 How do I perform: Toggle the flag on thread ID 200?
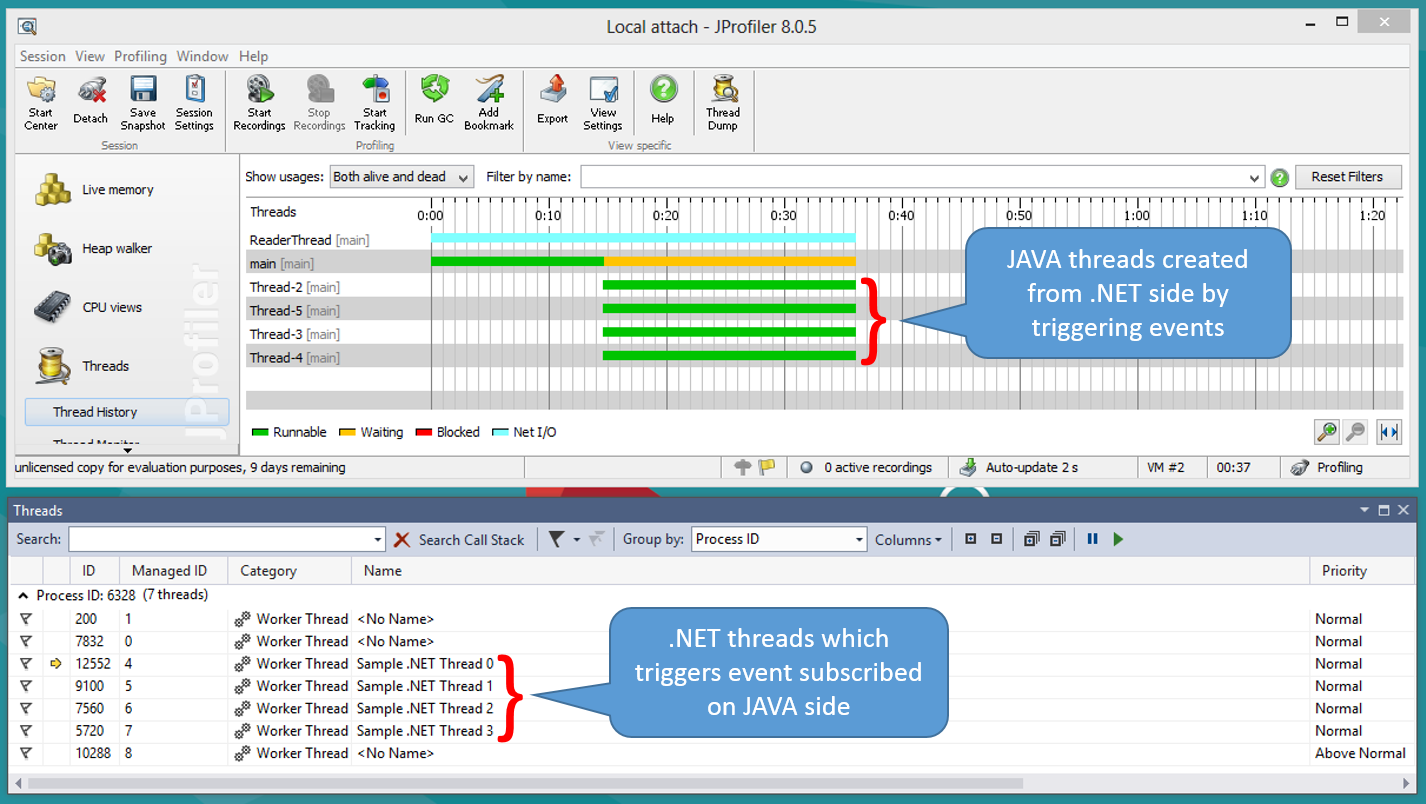click(x=26, y=619)
